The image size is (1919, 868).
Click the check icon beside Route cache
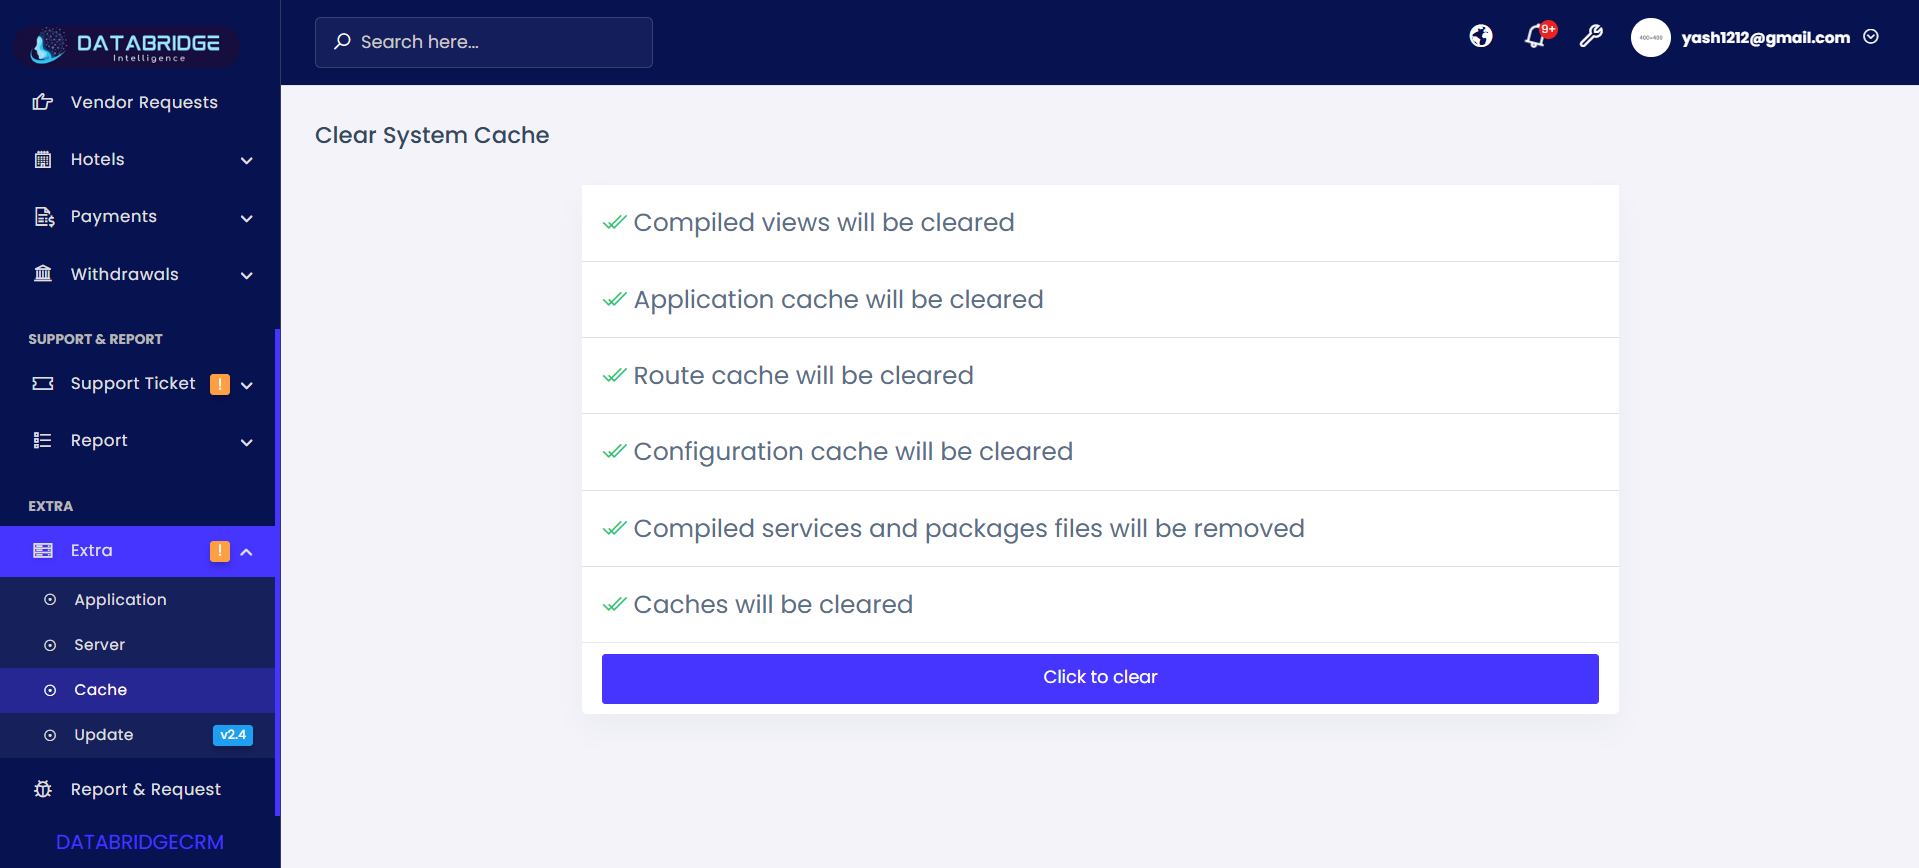(615, 375)
